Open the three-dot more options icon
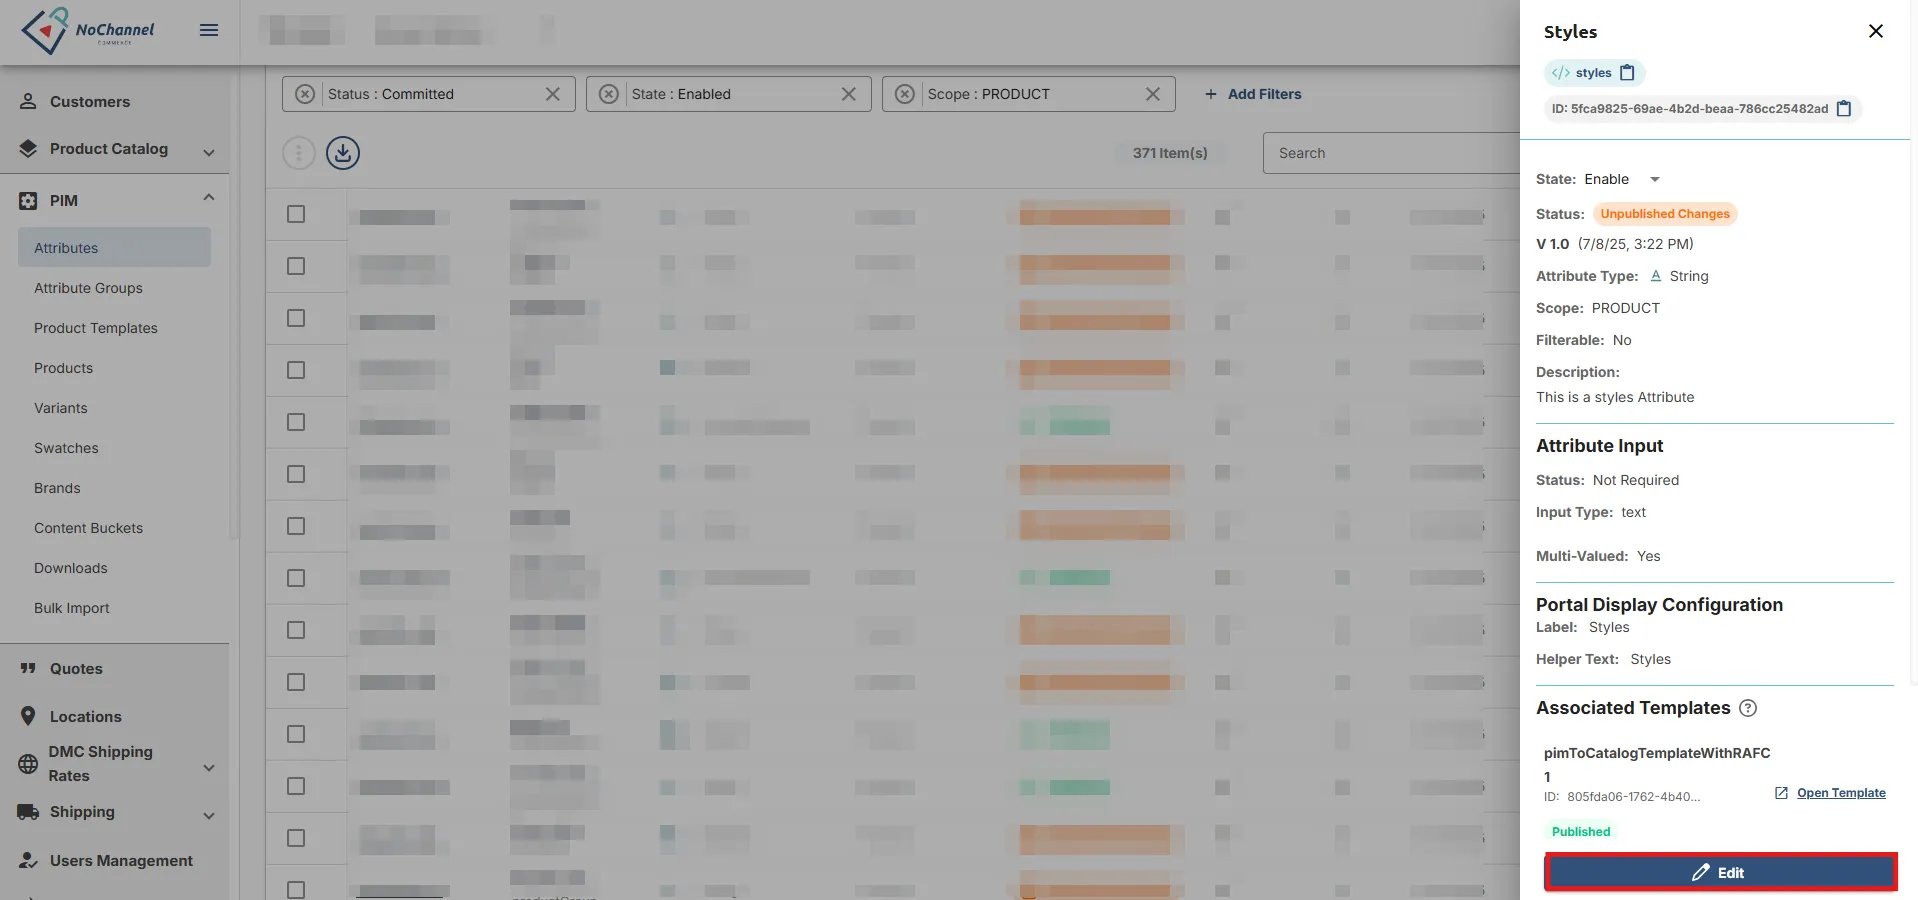Image resolution: width=1918 pixels, height=900 pixels. pos(299,153)
